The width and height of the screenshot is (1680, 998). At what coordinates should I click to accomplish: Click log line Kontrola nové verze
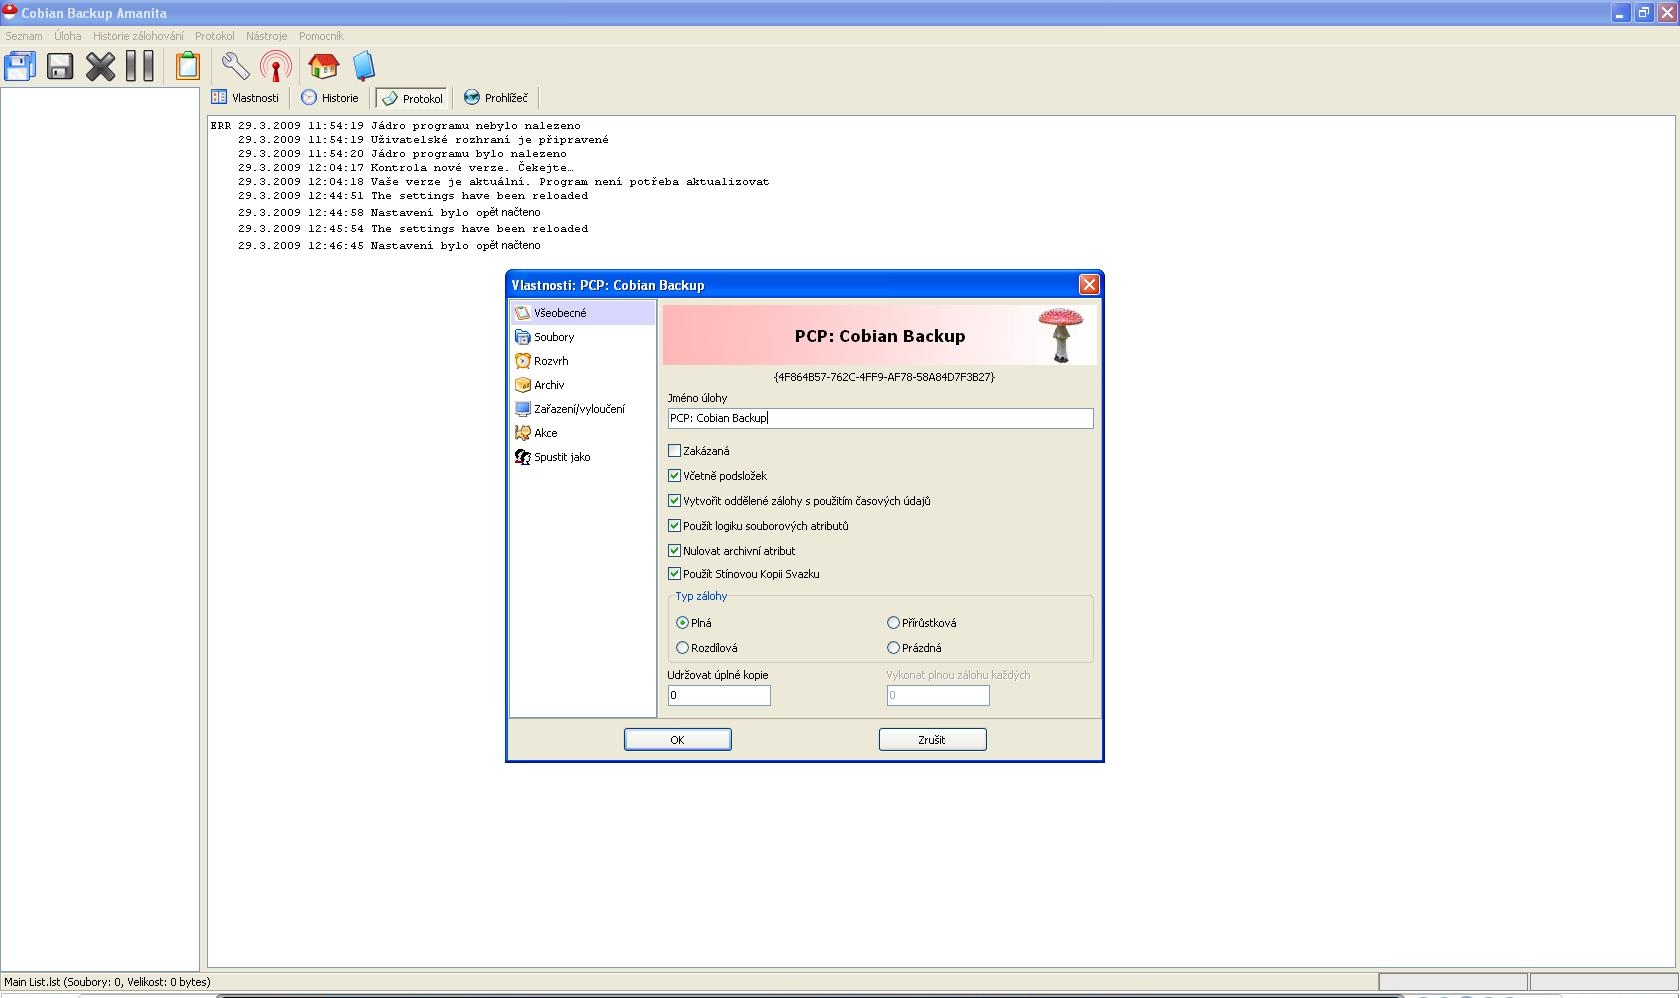point(406,168)
